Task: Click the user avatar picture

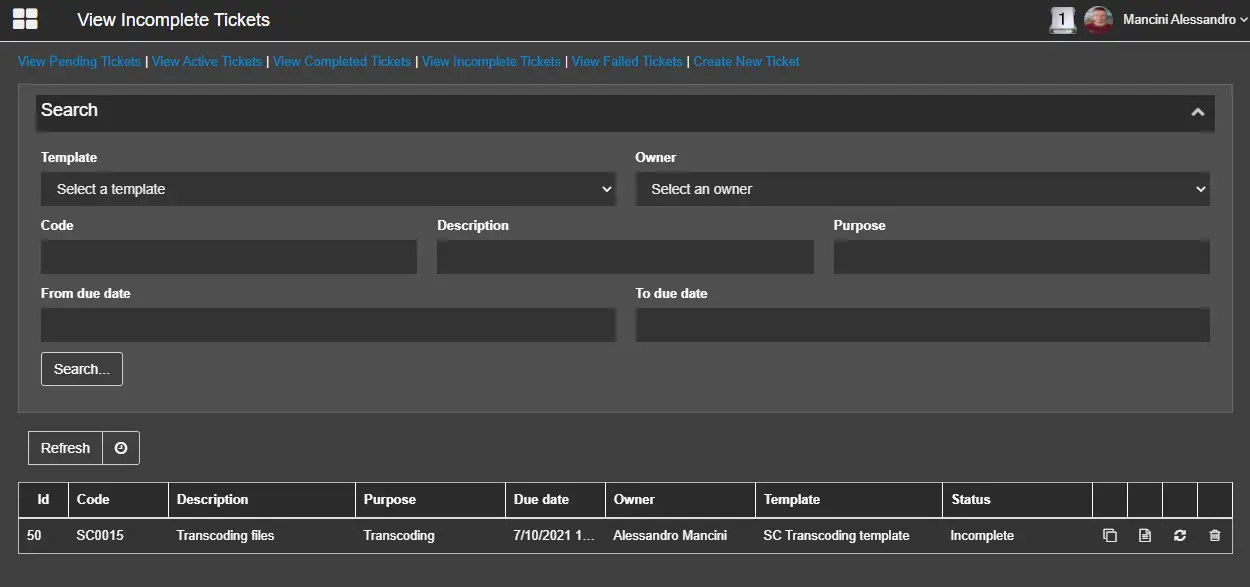Action: click(x=1098, y=20)
